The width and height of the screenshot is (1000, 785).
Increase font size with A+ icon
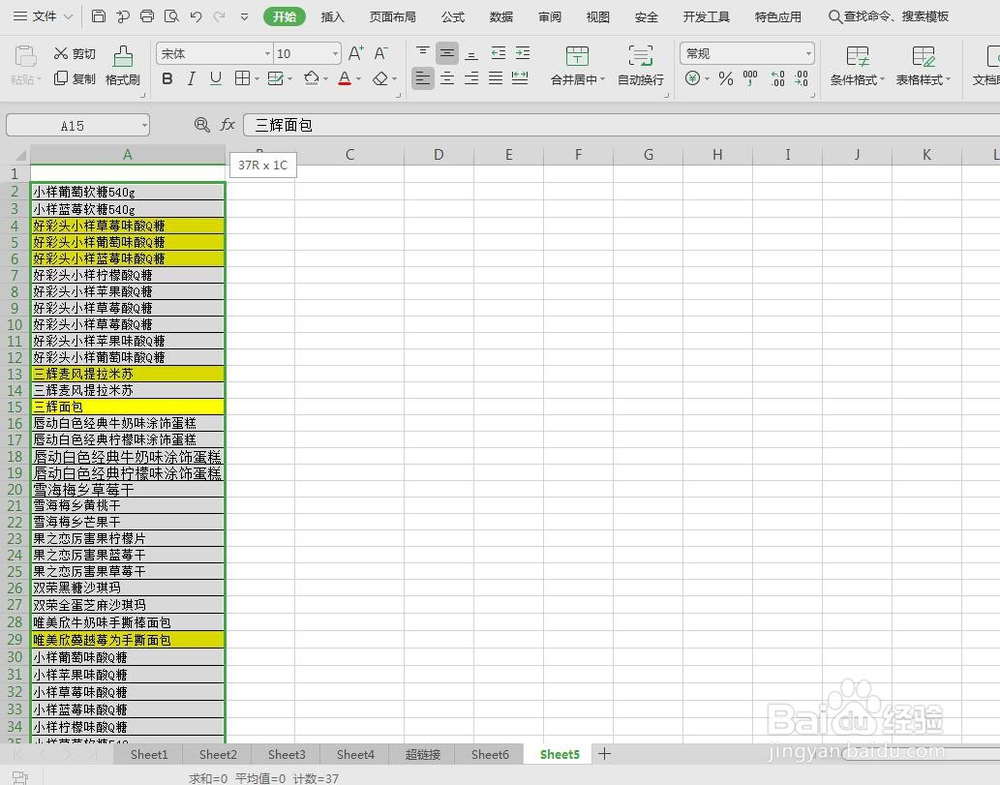[x=356, y=53]
